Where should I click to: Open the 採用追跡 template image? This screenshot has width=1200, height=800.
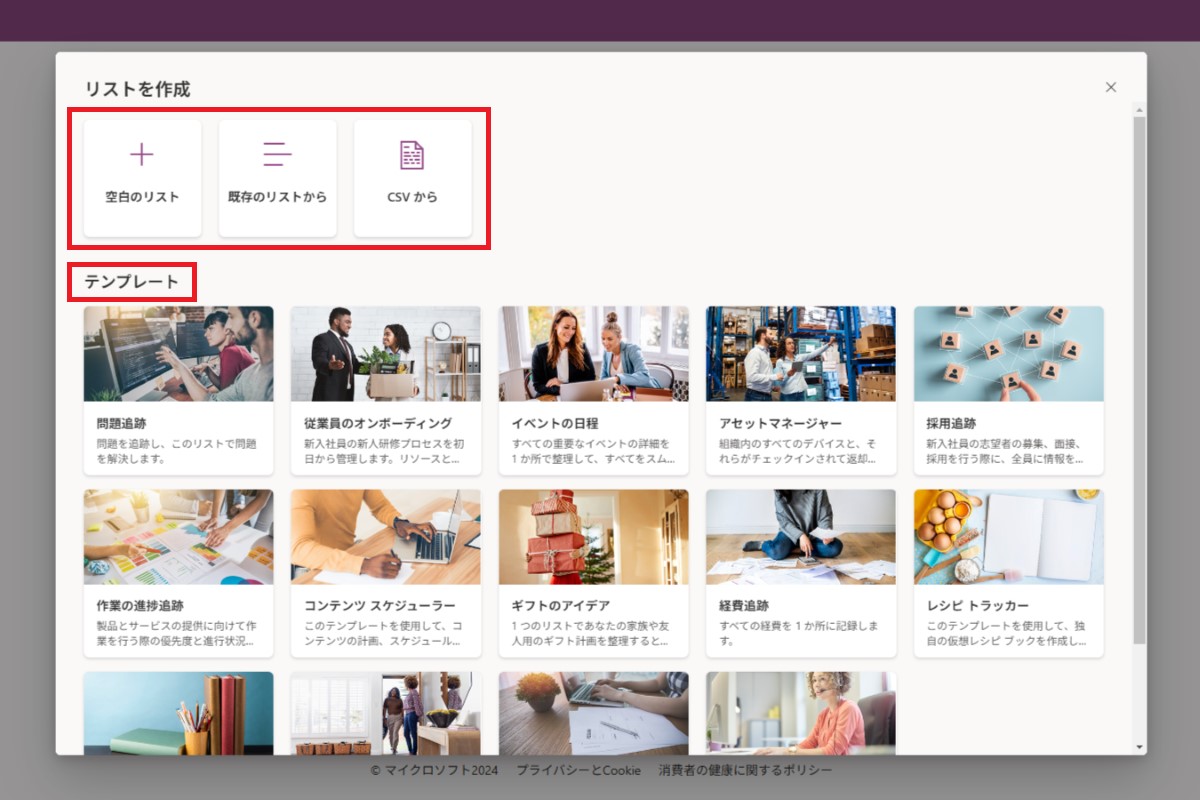tap(1008, 353)
